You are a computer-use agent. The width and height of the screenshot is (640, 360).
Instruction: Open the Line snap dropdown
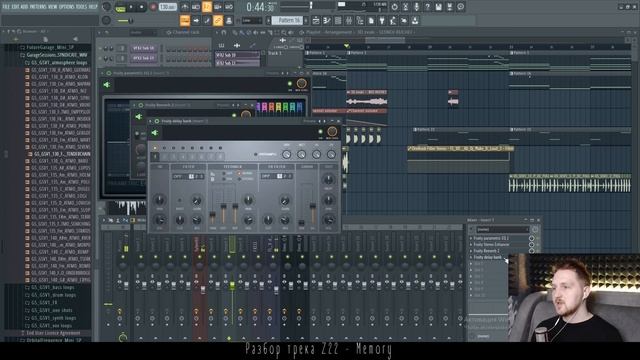[x=251, y=20]
